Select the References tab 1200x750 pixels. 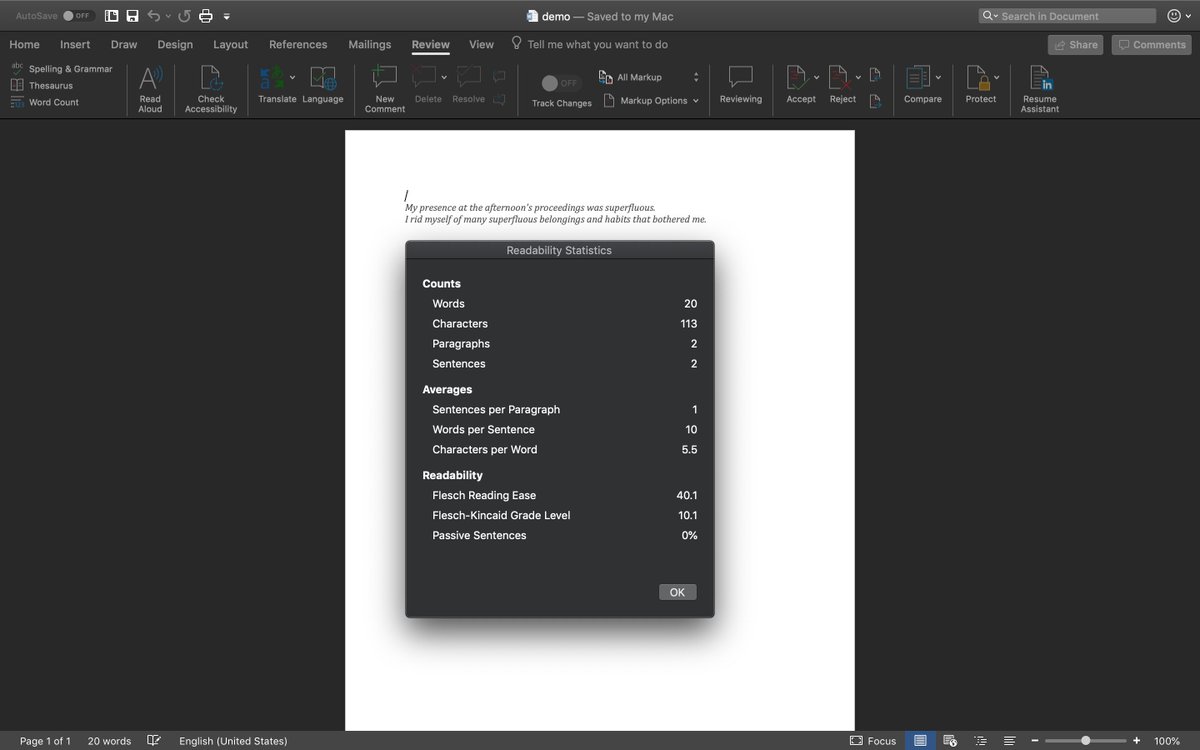point(298,44)
